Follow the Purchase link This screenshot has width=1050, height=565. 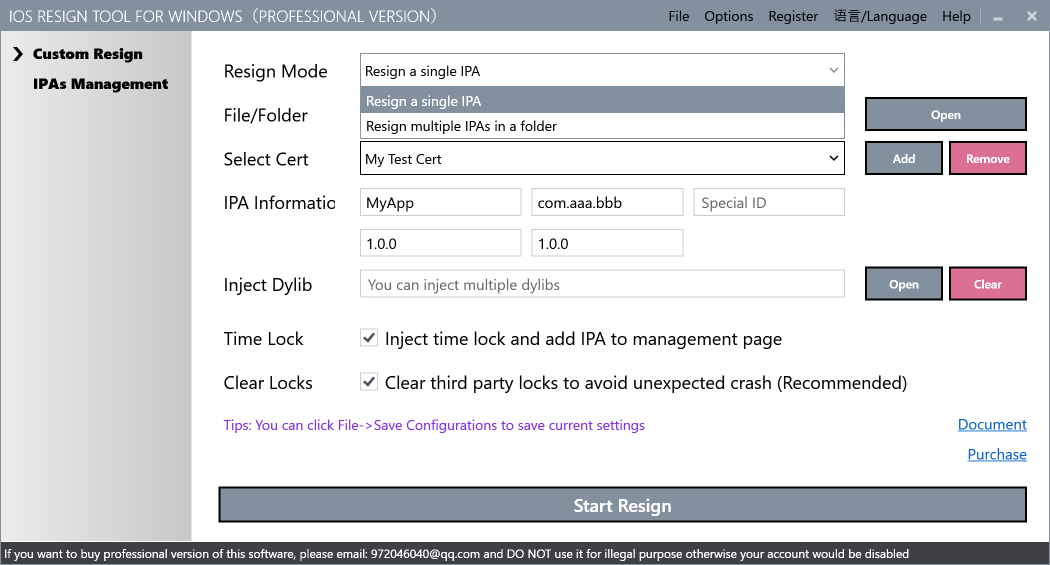996,454
